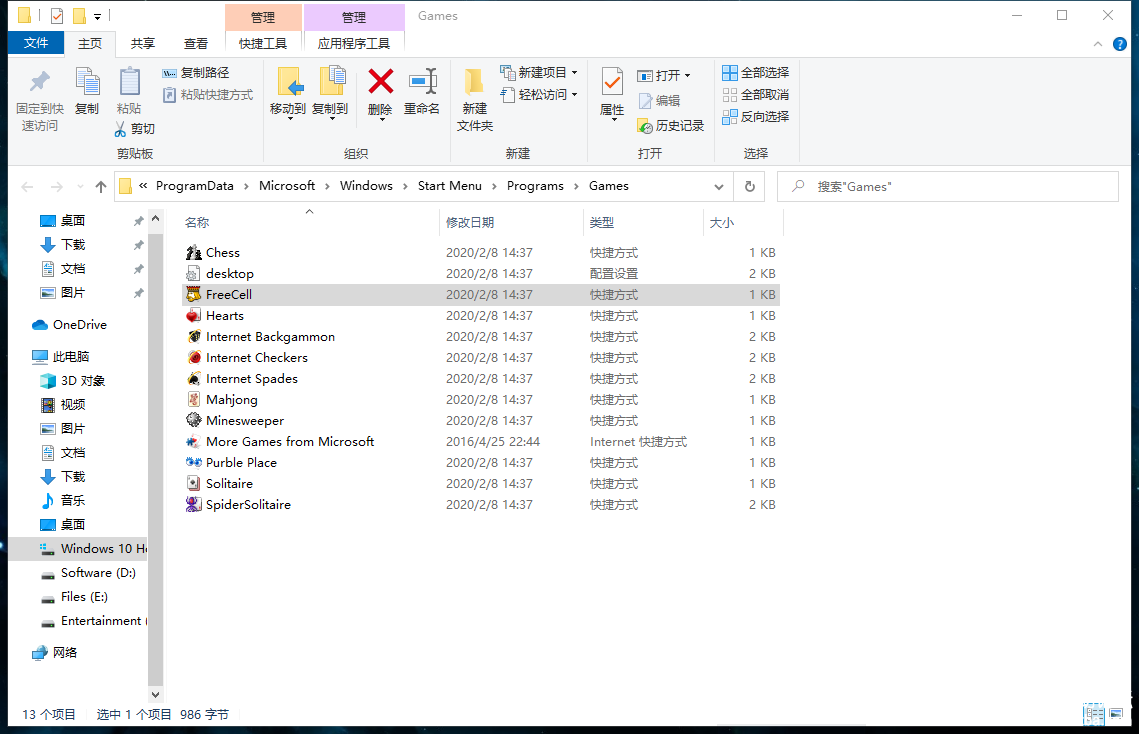This screenshot has height=734, width=1139.
Task: Click Select none (全部取消)
Action: point(755,94)
